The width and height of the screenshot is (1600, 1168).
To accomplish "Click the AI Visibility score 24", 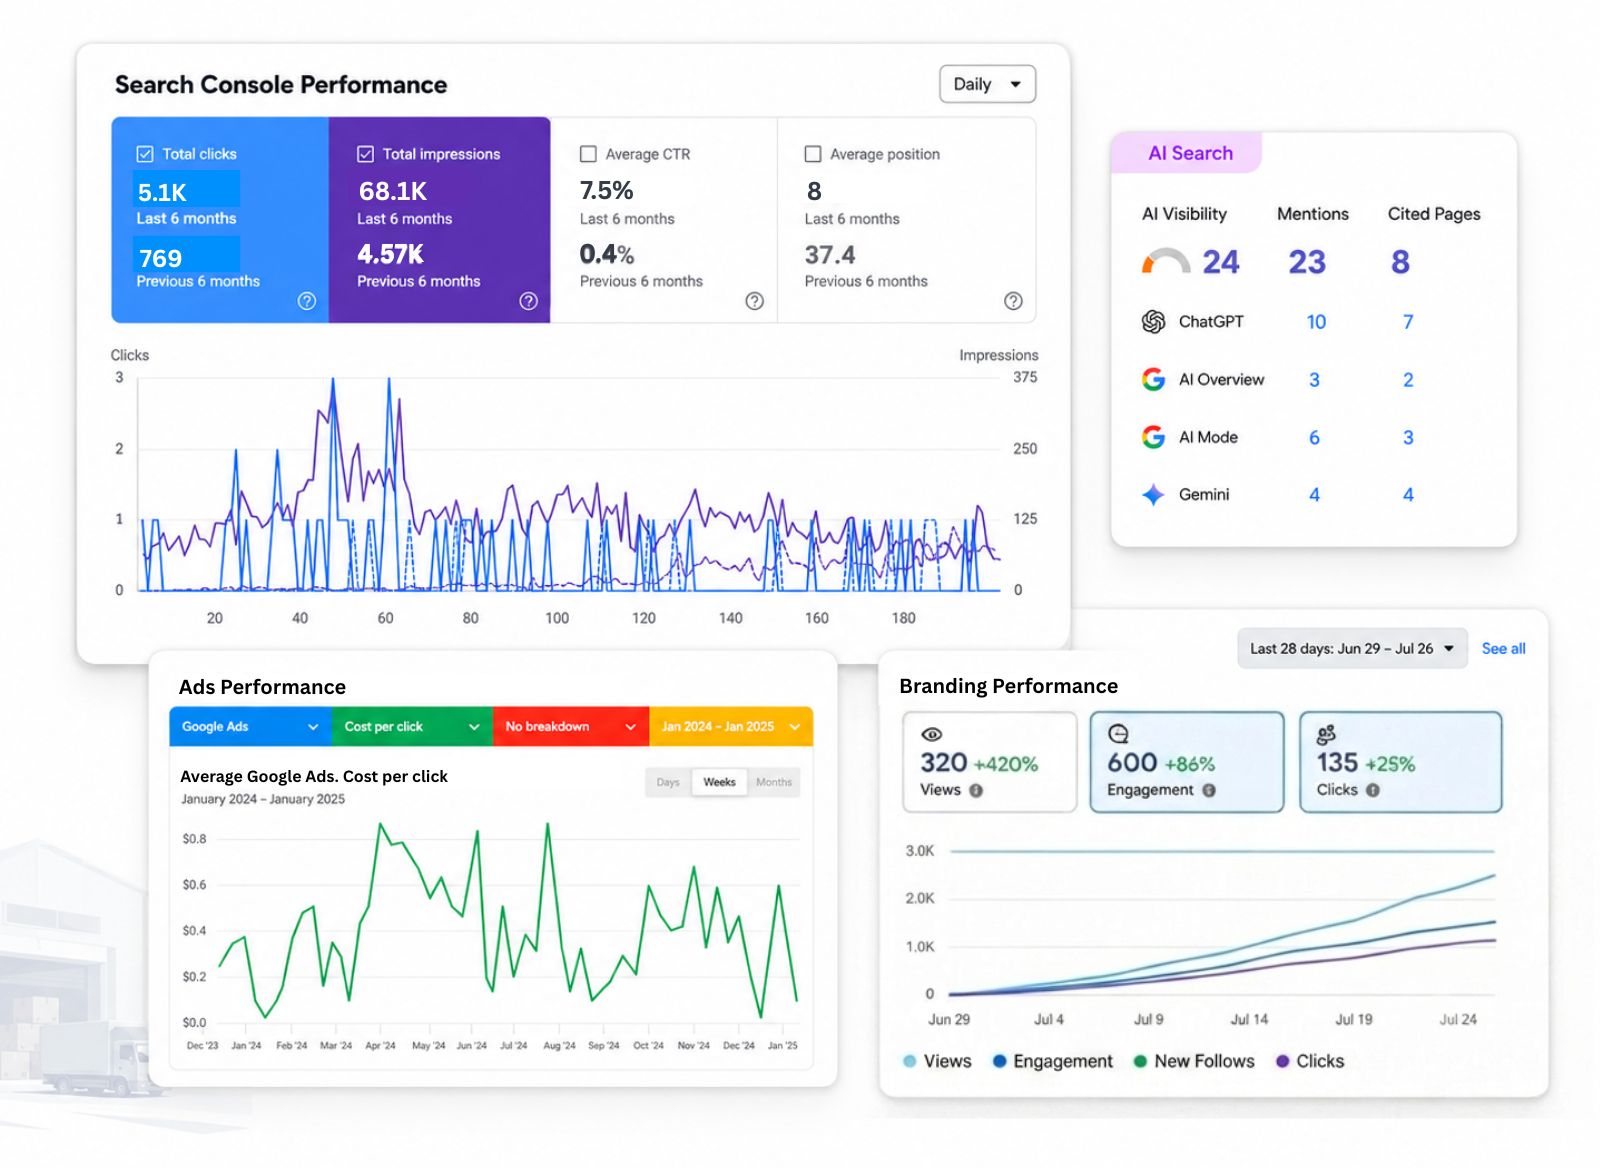I will pyautogui.click(x=1220, y=262).
